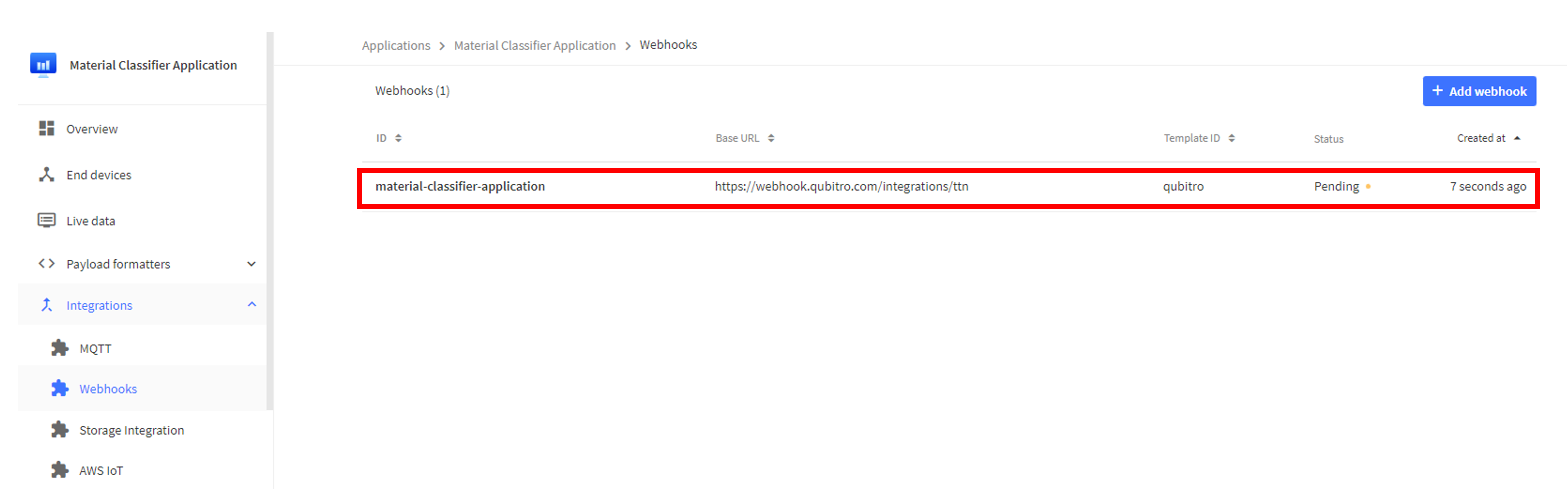This screenshot has width=1567, height=500.
Task: Sort webhooks by Base URL
Action: (x=745, y=138)
